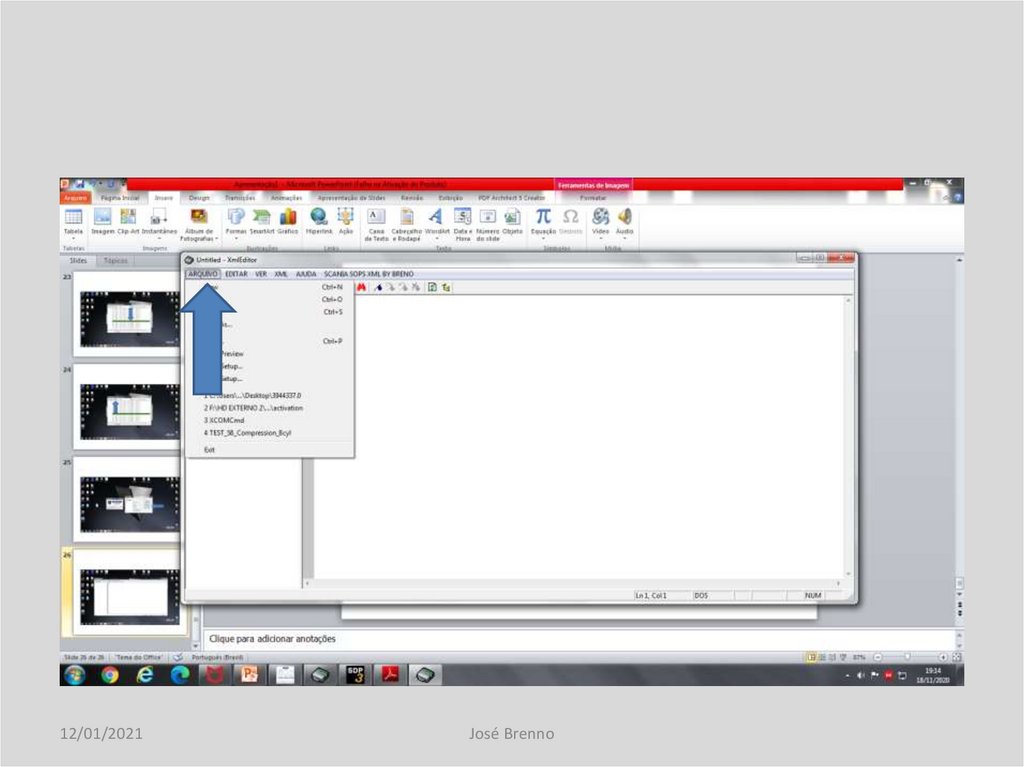Click the dark blue marker icon in XmlEditor toolbar

tap(378, 287)
